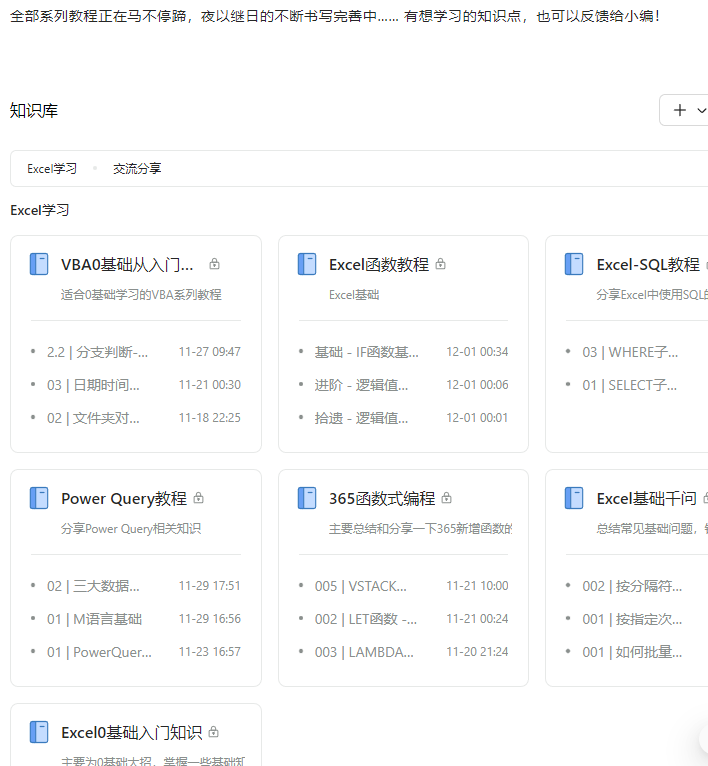Open article 02 | 文件夹对...
The width and height of the screenshot is (708, 766).
(93, 419)
